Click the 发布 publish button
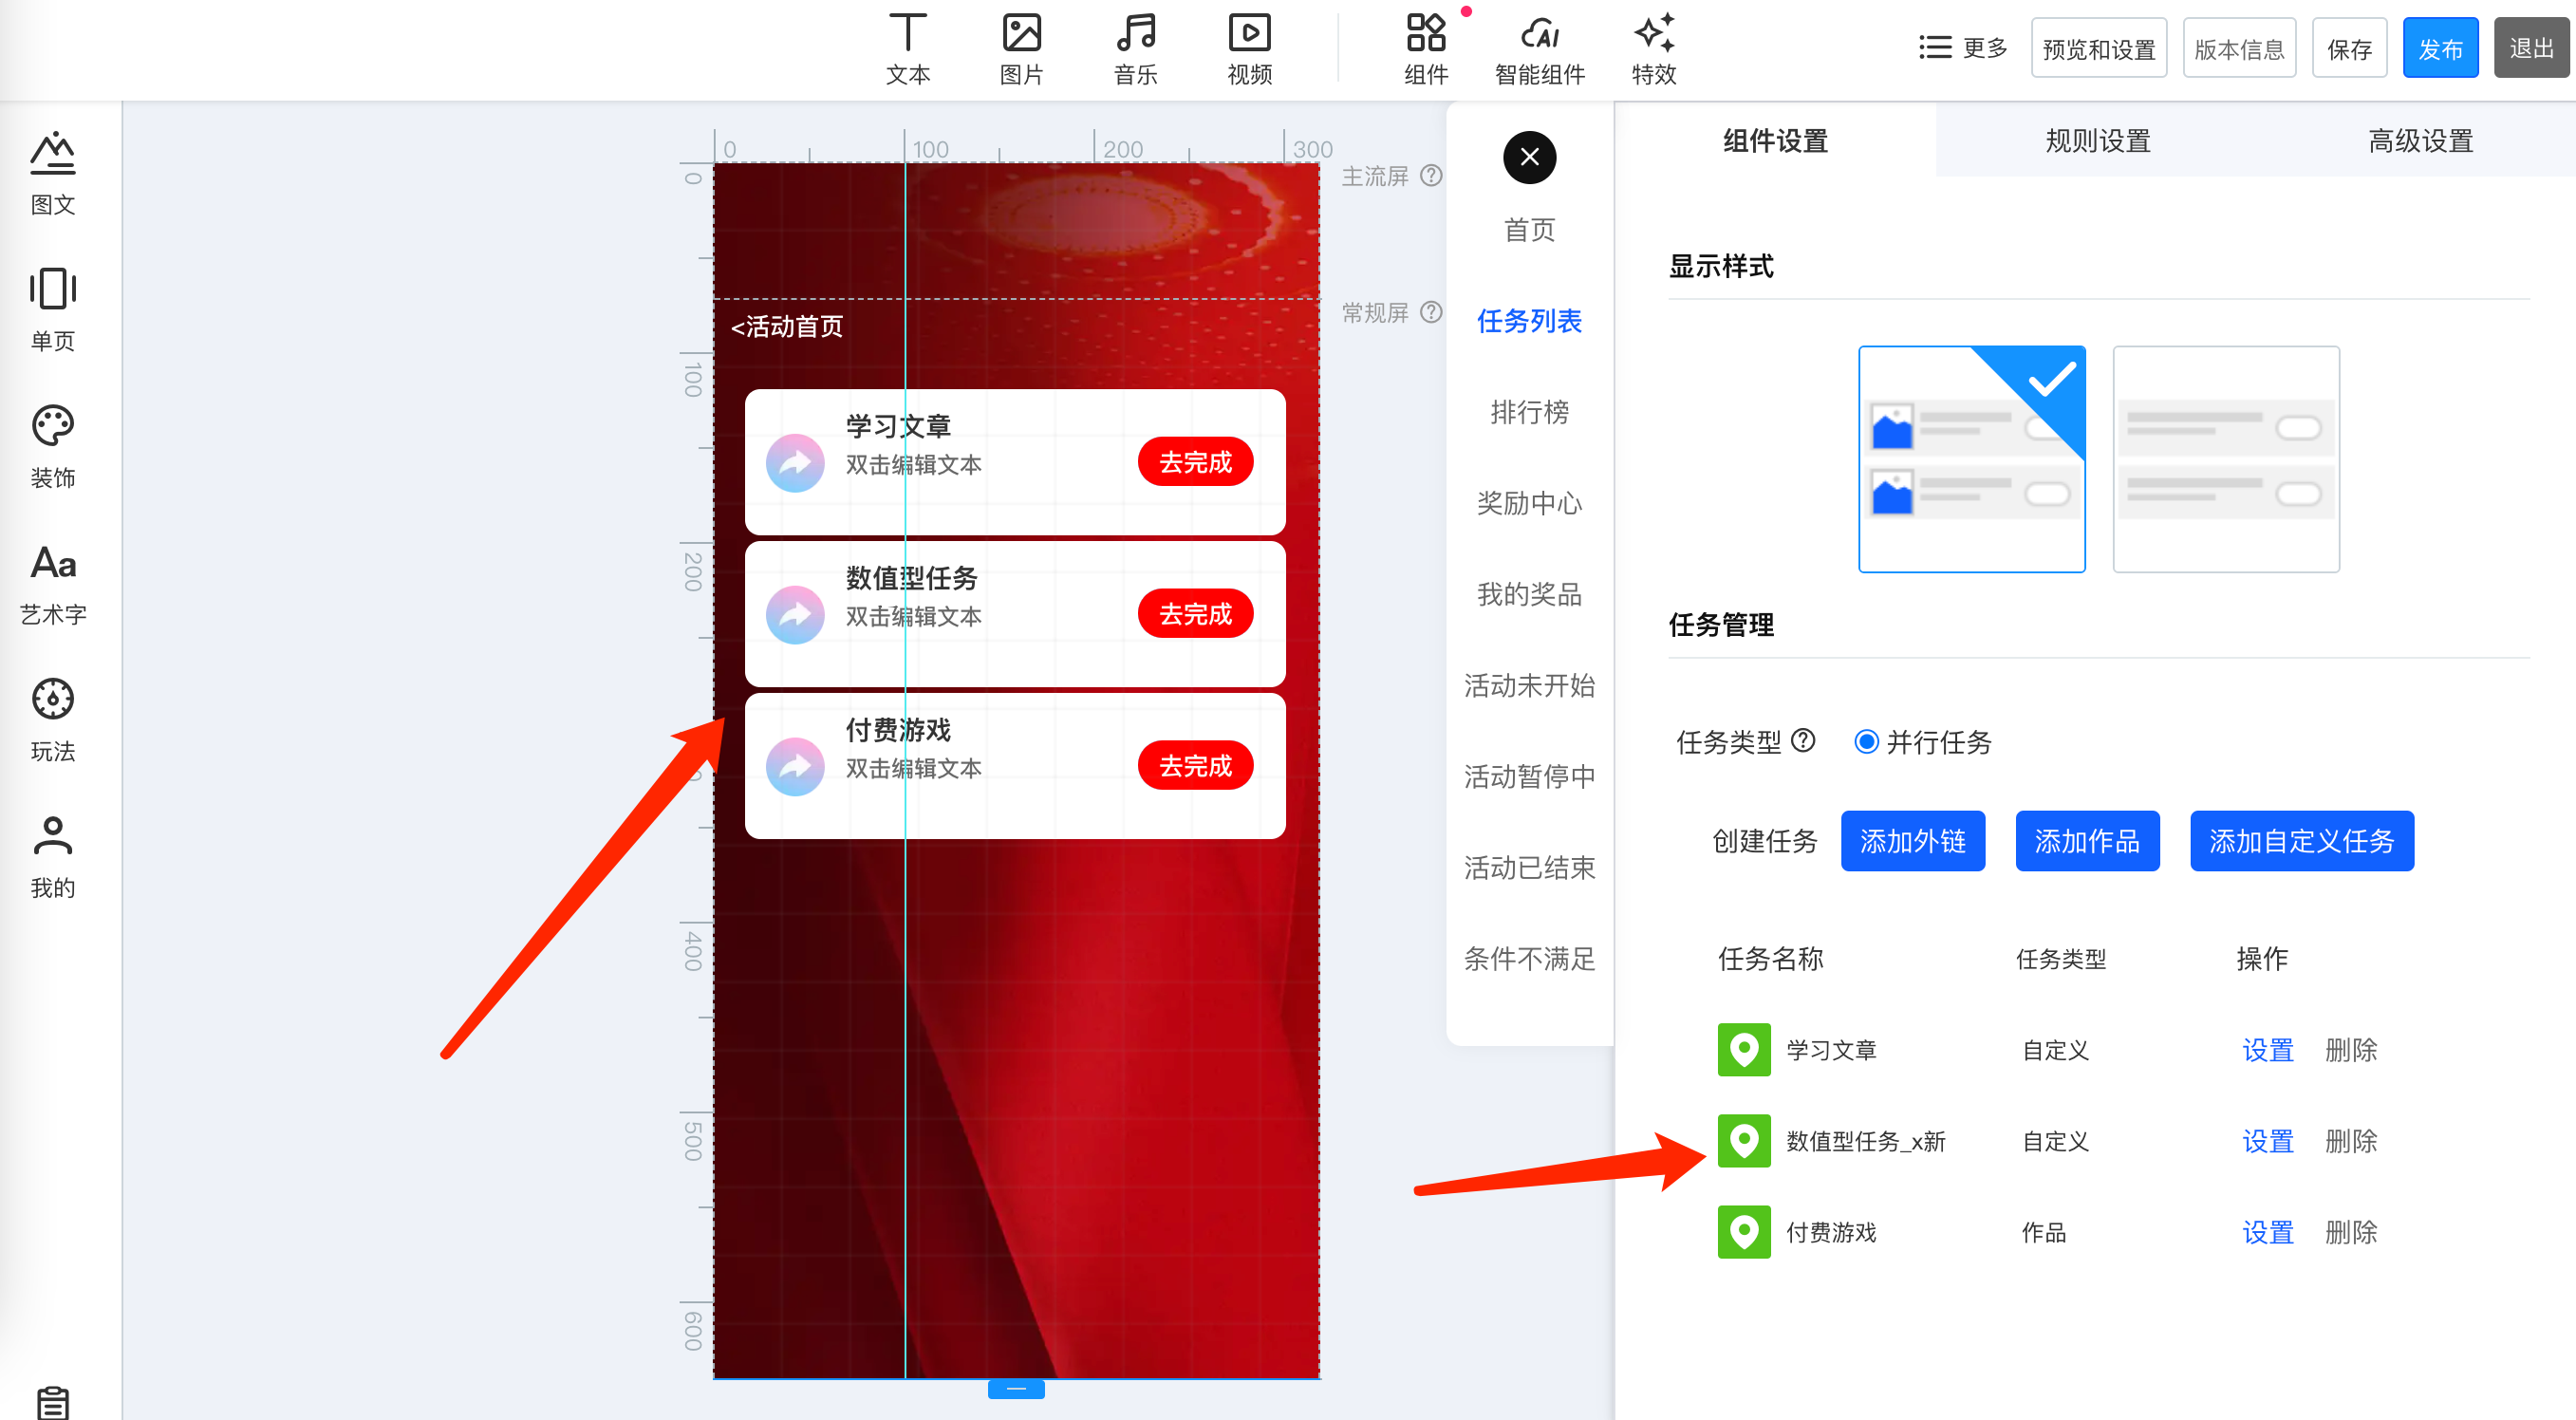2576x1420 pixels. click(2439, 48)
